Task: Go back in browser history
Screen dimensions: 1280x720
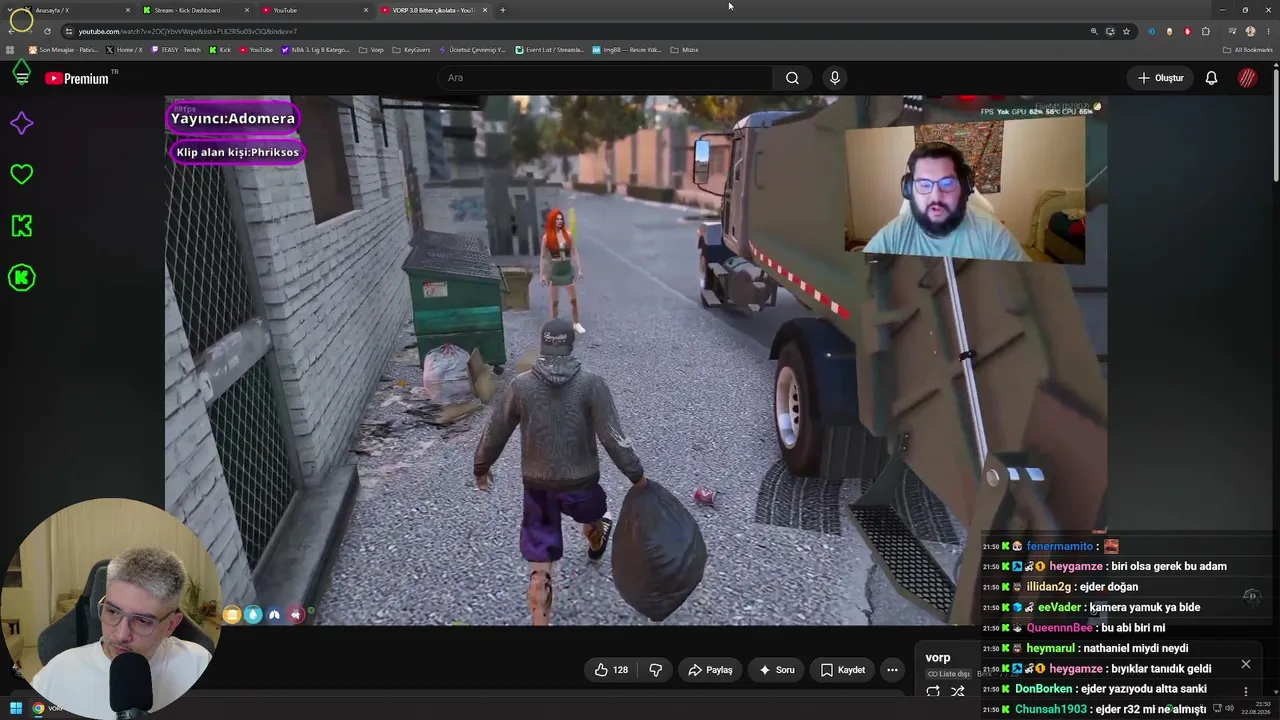Action: (x=10, y=31)
